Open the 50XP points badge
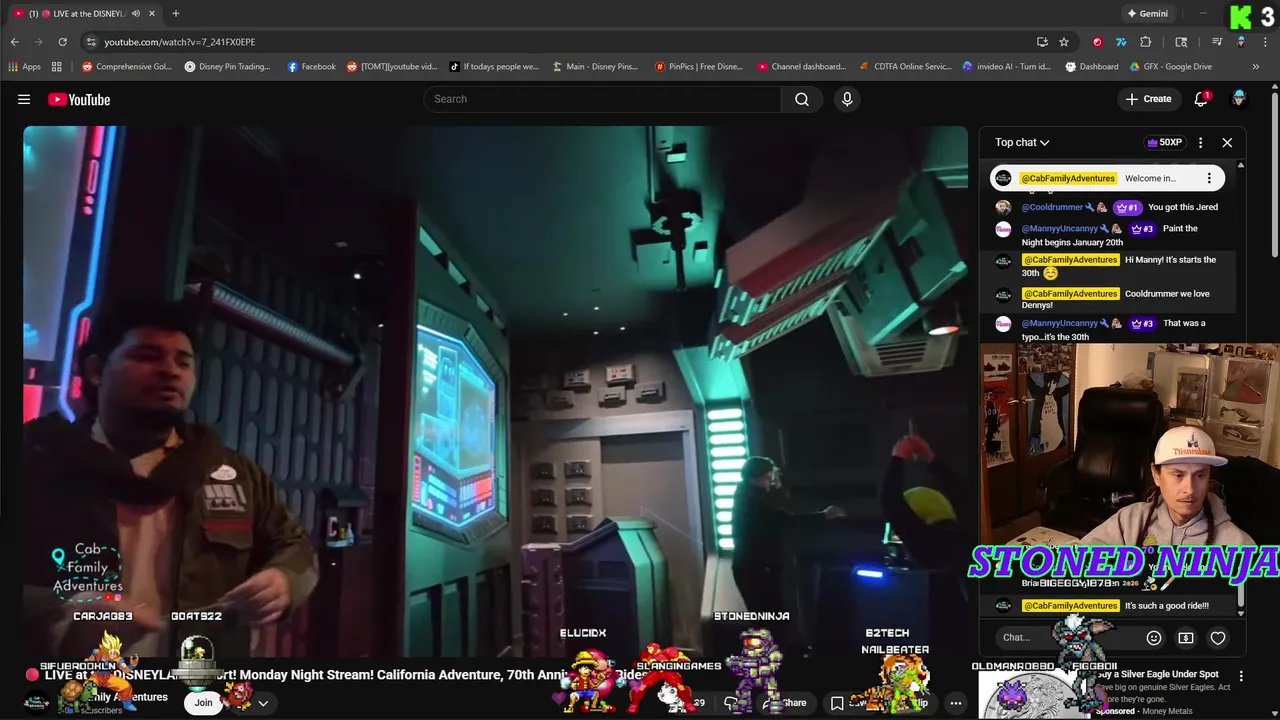The width and height of the screenshot is (1280, 720). (x=1165, y=142)
